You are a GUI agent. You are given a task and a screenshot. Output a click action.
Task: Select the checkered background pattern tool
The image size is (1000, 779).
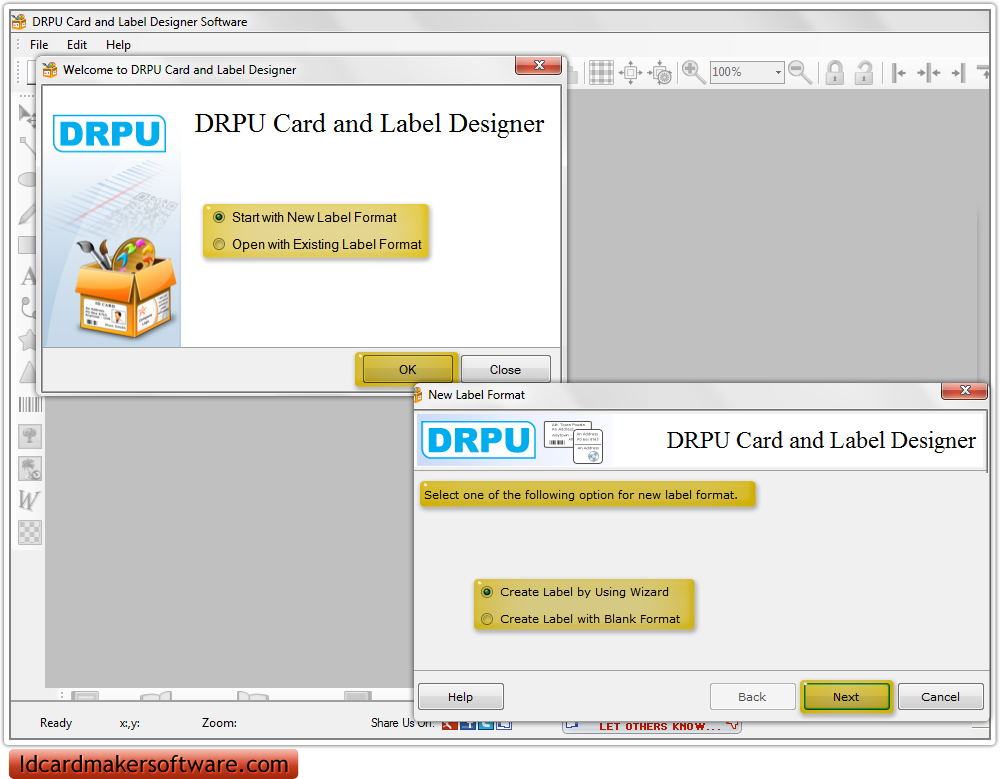[29, 532]
